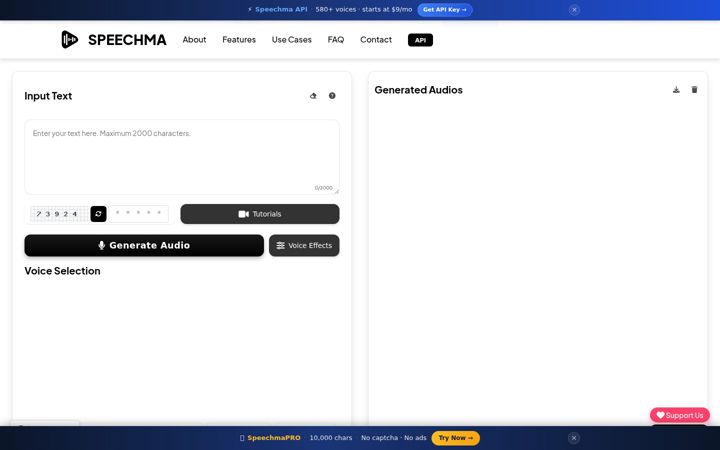Open Voice Effects settings
Screen dimensions: 720x450
tap(304, 245)
